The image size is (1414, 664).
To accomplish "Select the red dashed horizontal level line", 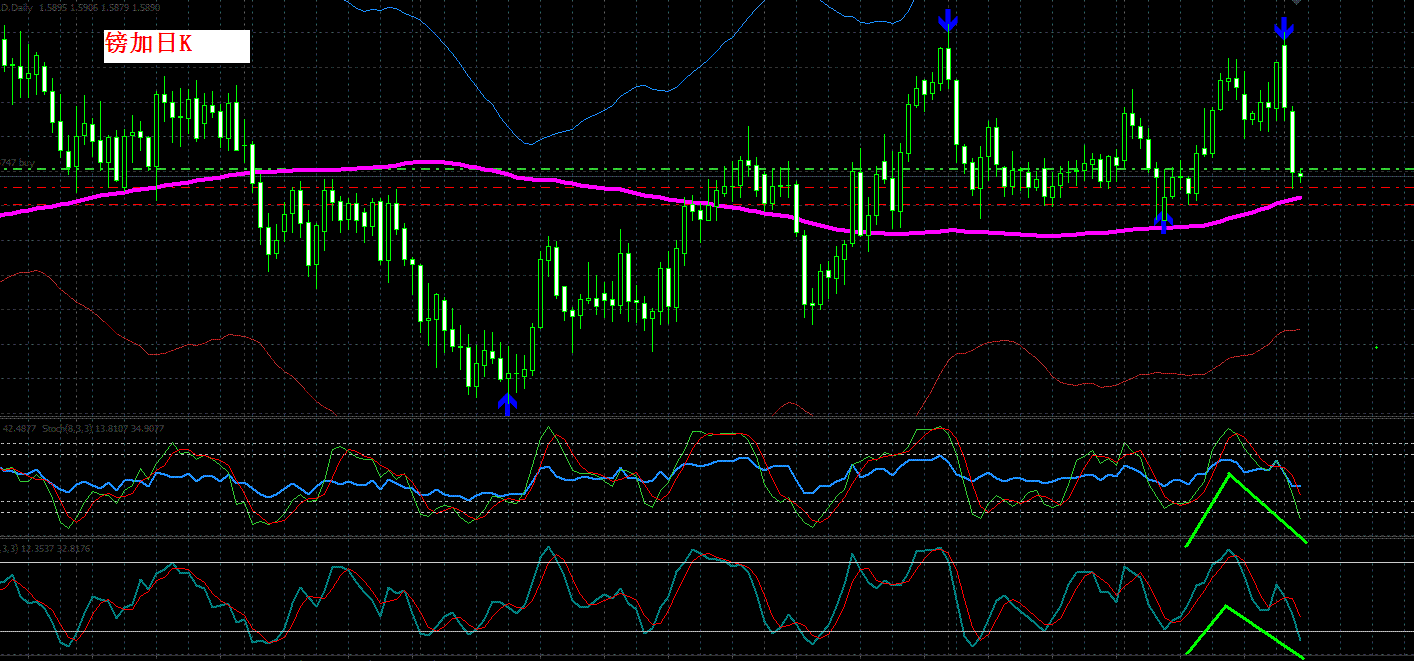I will point(707,205).
